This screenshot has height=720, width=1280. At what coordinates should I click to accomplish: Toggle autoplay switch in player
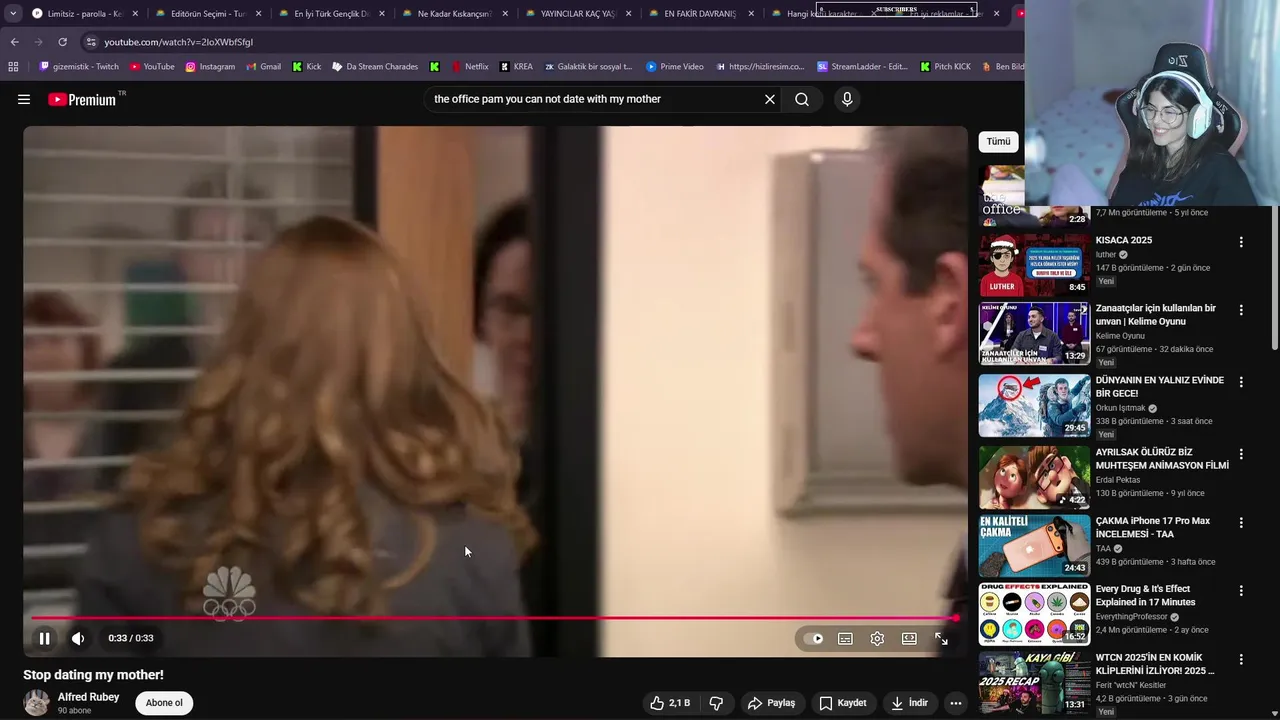coord(814,639)
